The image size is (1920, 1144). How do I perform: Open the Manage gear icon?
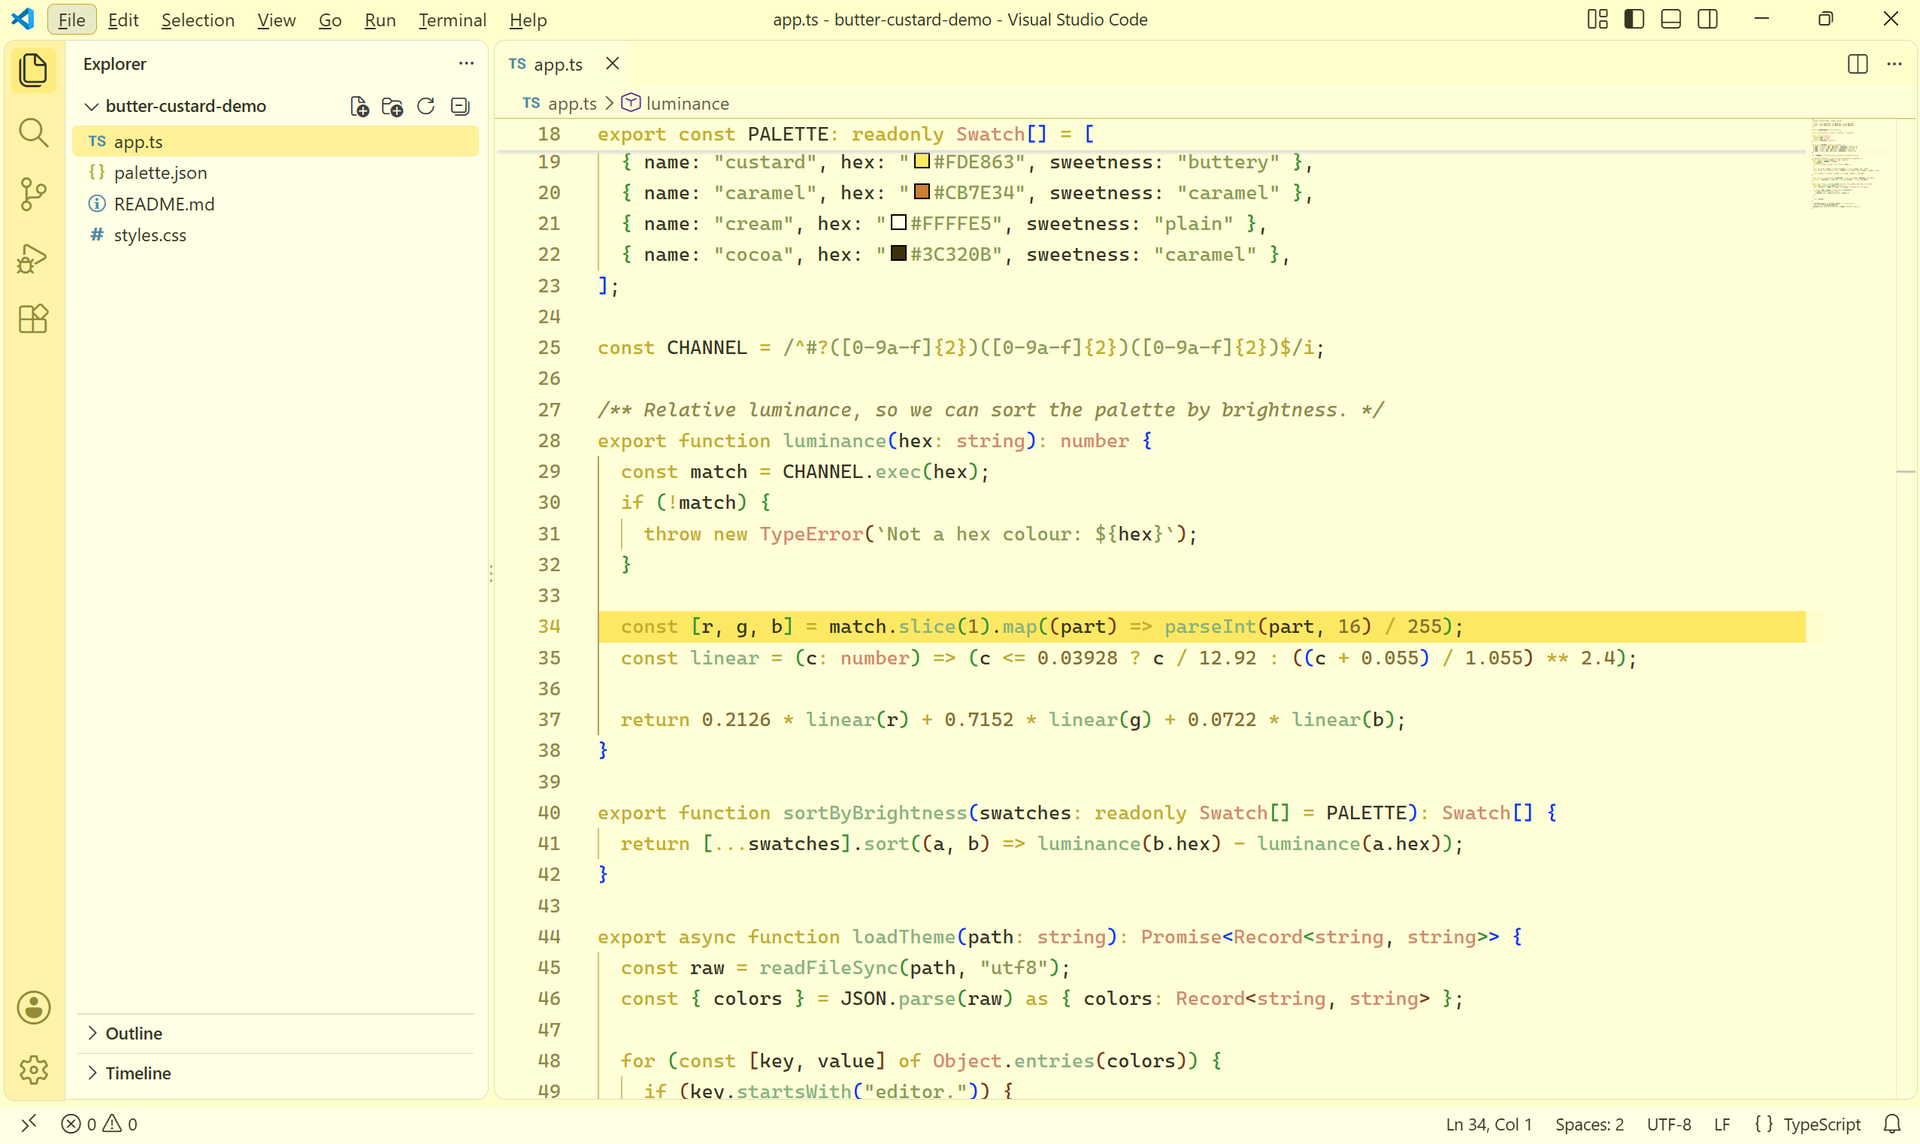pyautogui.click(x=34, y=1070)
